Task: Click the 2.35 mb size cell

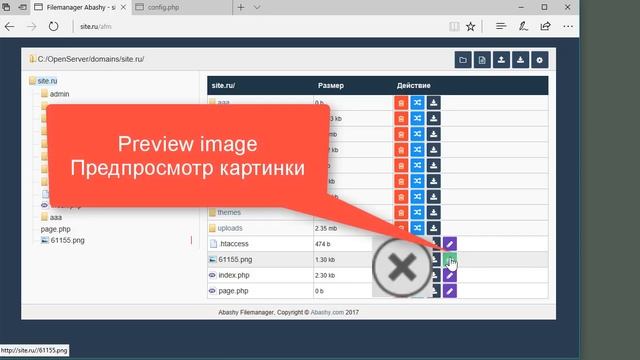Action: tap(326, 229)
